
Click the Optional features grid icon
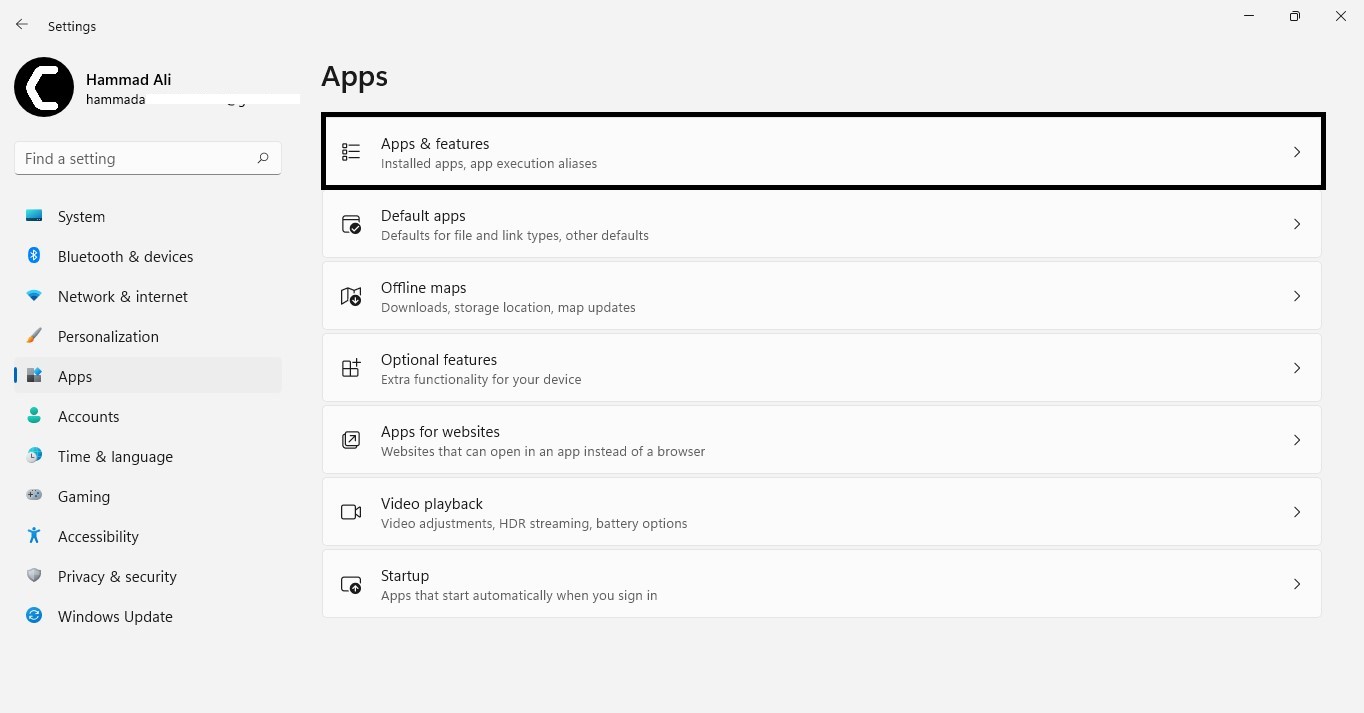(351, 368)
